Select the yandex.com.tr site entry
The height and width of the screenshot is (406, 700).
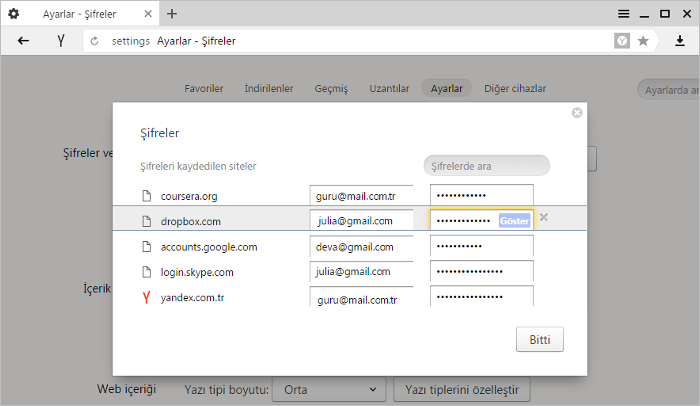click(x=192, y=297)
